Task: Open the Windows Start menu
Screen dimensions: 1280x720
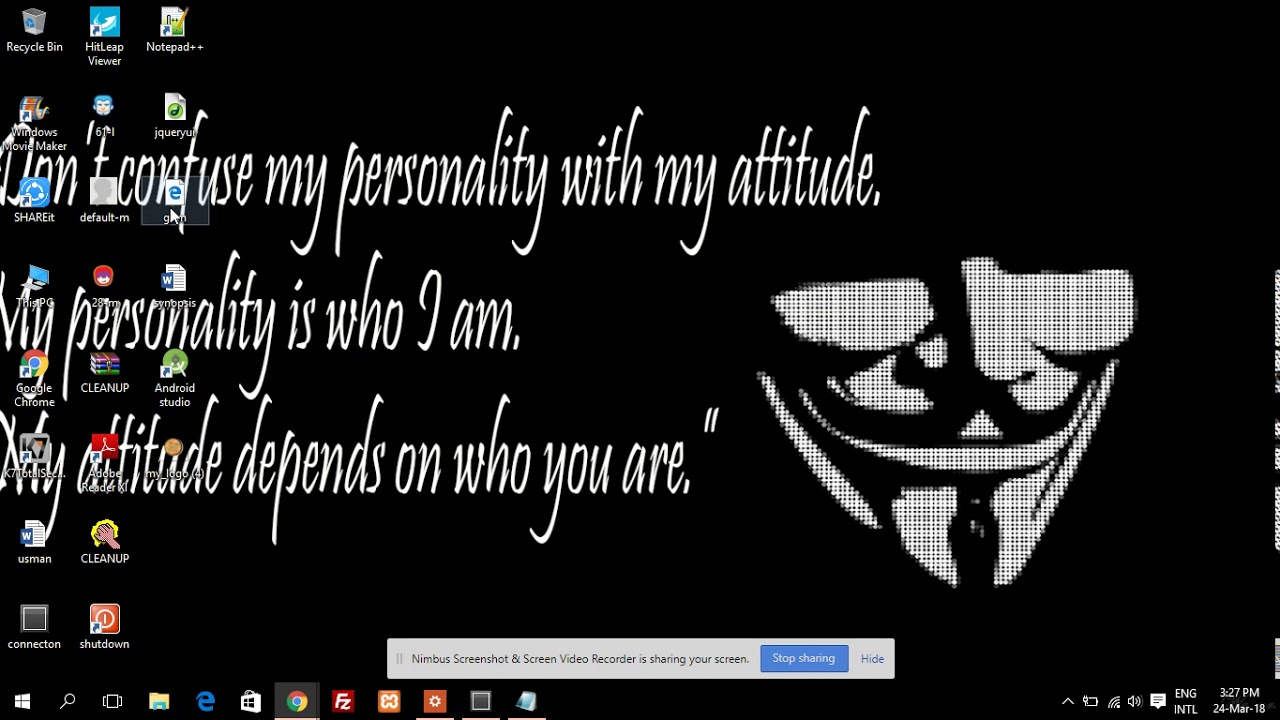Action: pyautogui.click(x=22, y=701)
